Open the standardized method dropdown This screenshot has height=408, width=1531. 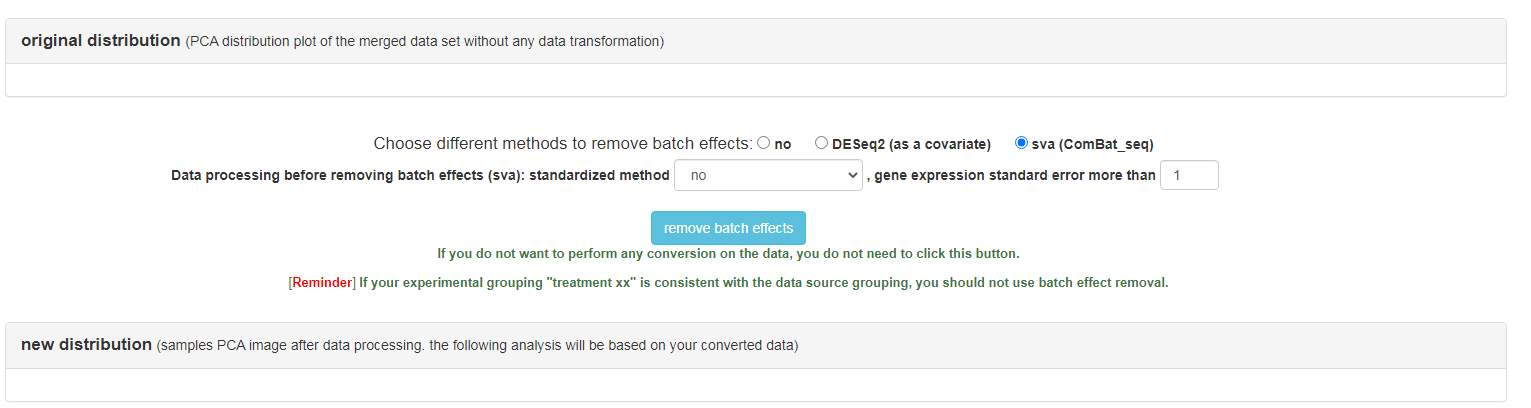[768, 175]
